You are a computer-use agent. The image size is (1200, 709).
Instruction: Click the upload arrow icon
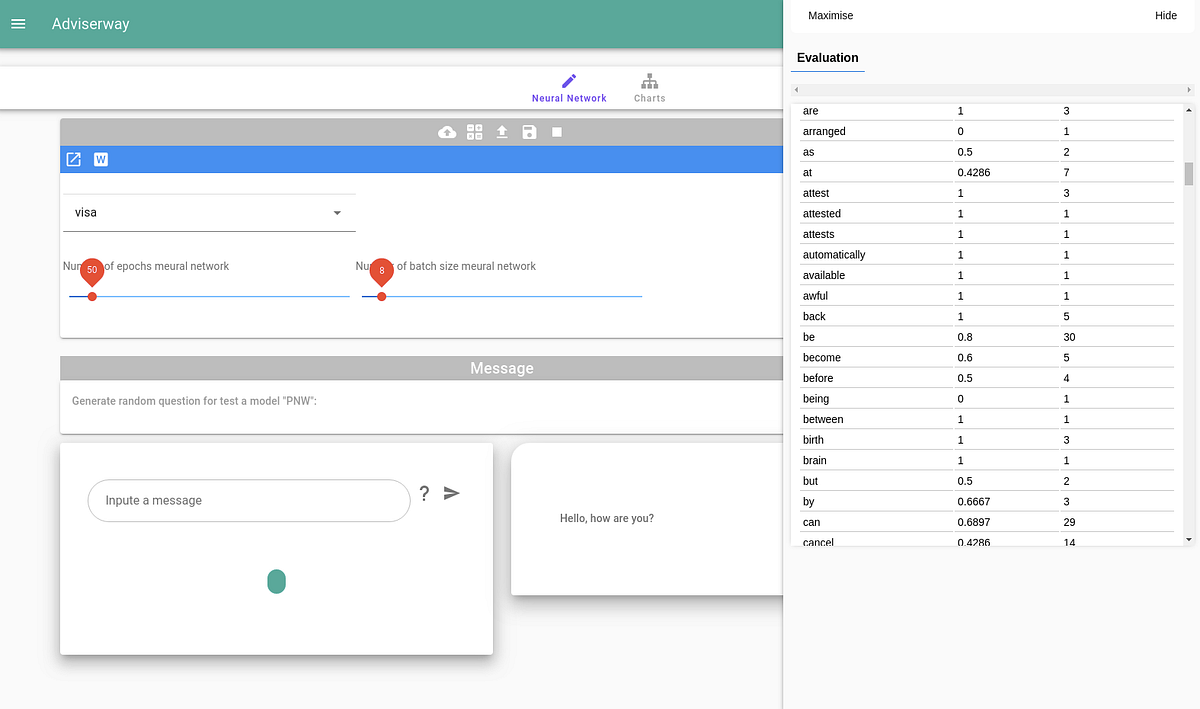pos(501,131)
